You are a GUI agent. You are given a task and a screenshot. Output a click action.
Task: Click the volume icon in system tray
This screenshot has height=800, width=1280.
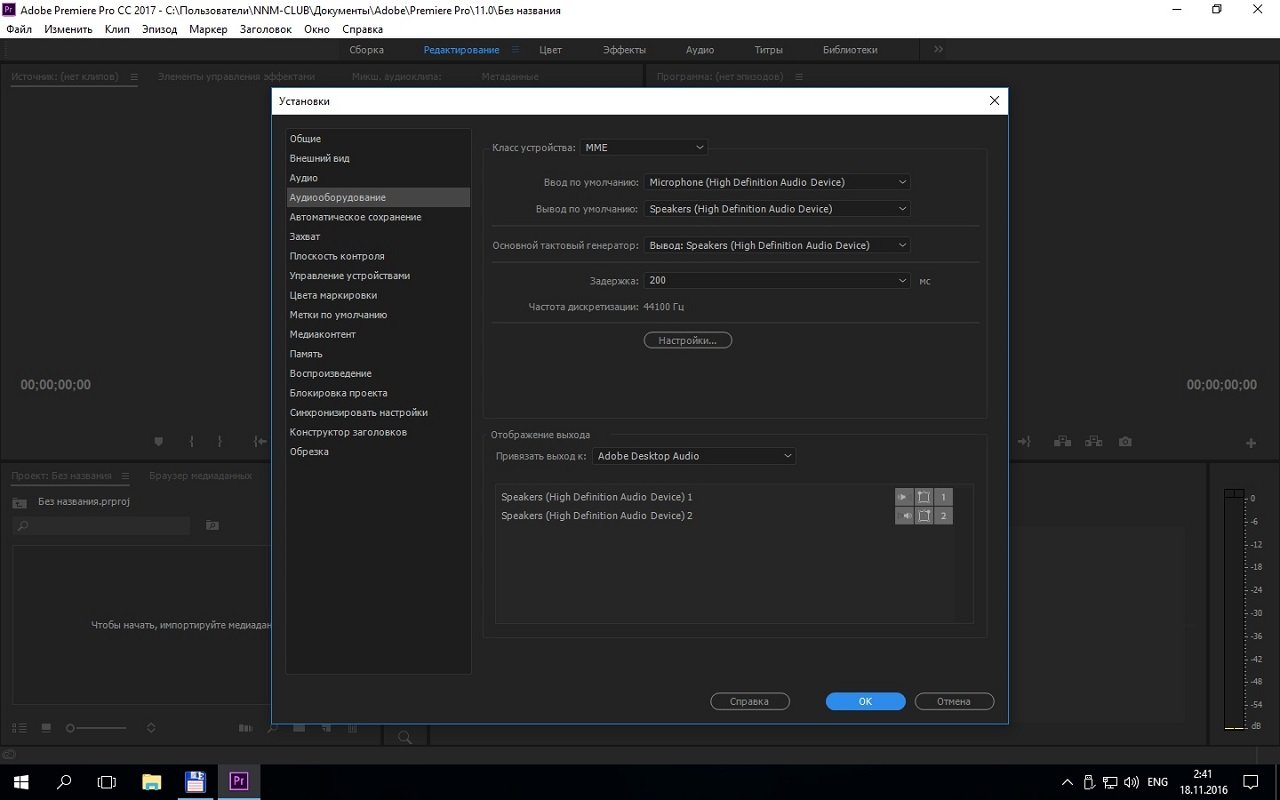[x=1131, y=782]
